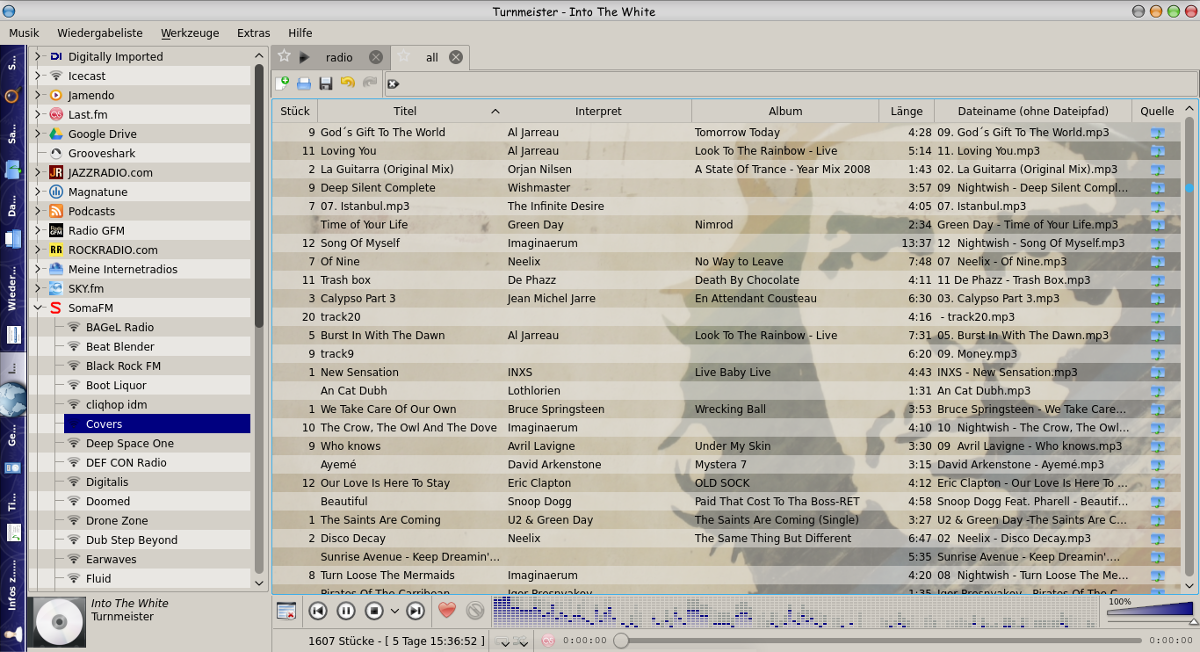Open the Hilfe menu
The height and width of the screenshot is (652, 1200).
300,33
